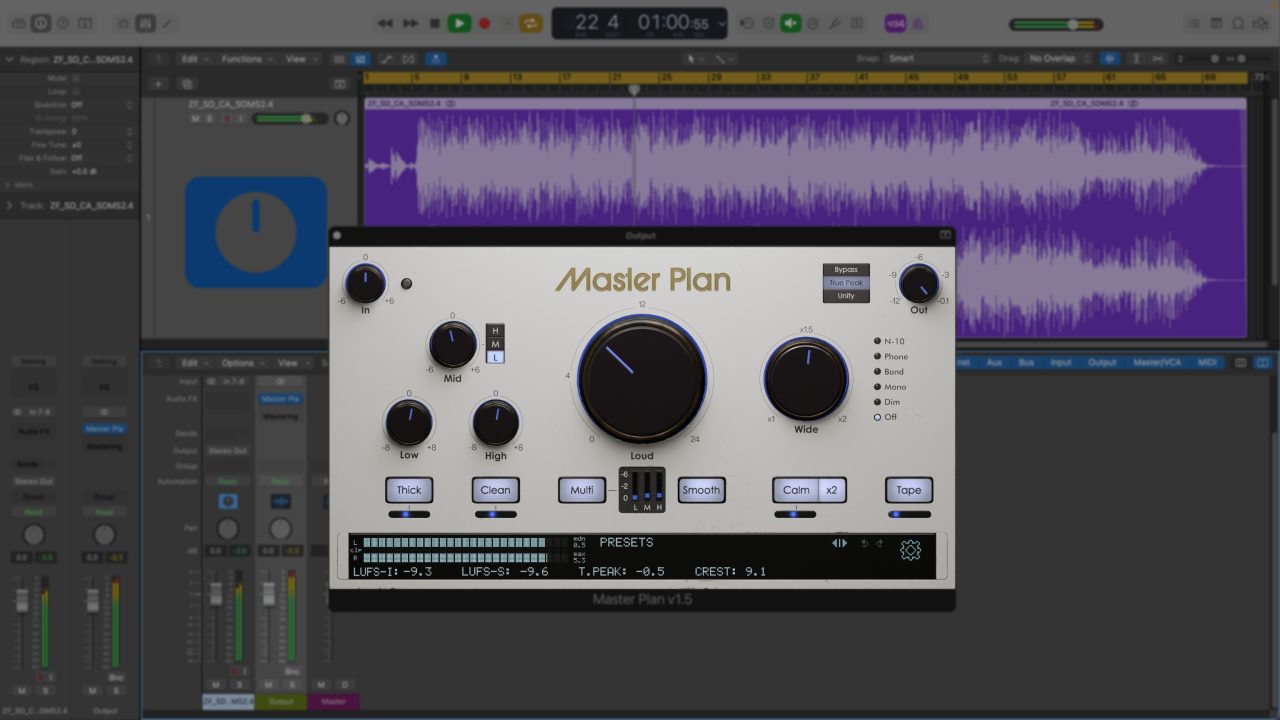This screenshot has width=1280, height=720.
Task: Select the Tape button in Master Plan
Action: click(908, 490)
